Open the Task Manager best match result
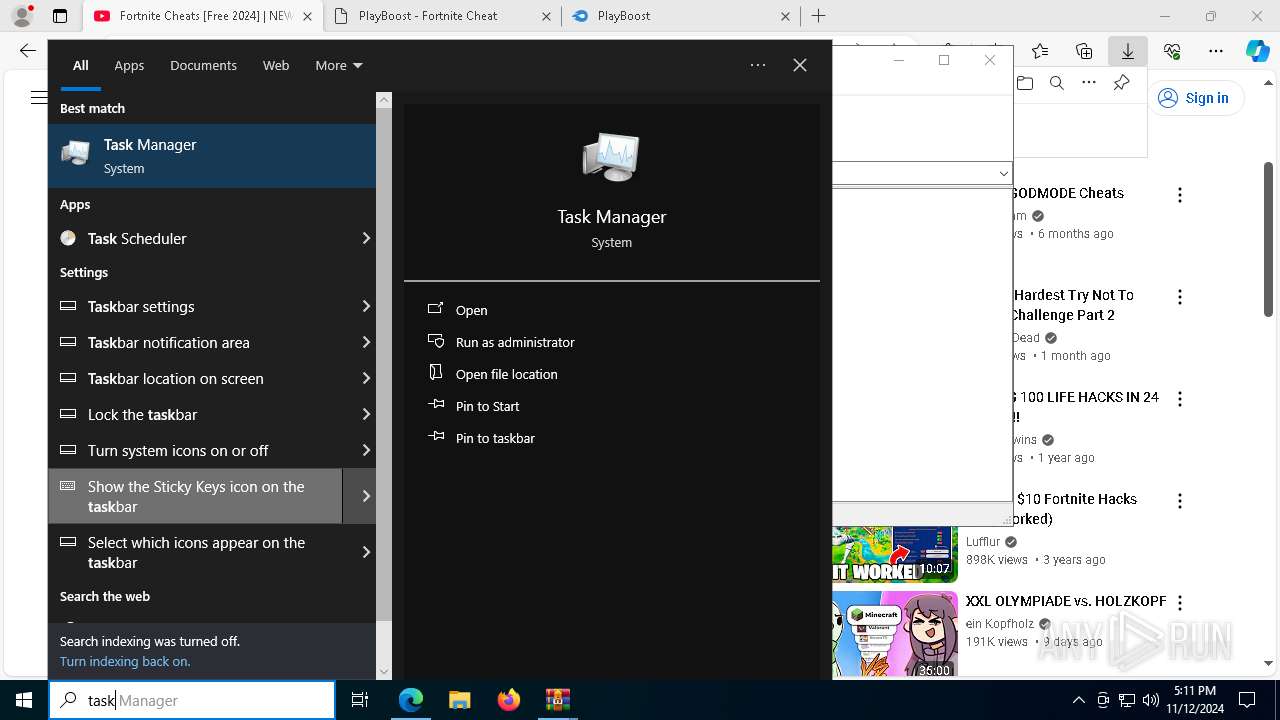1280x720 pixels. click(x=212, y=156)
